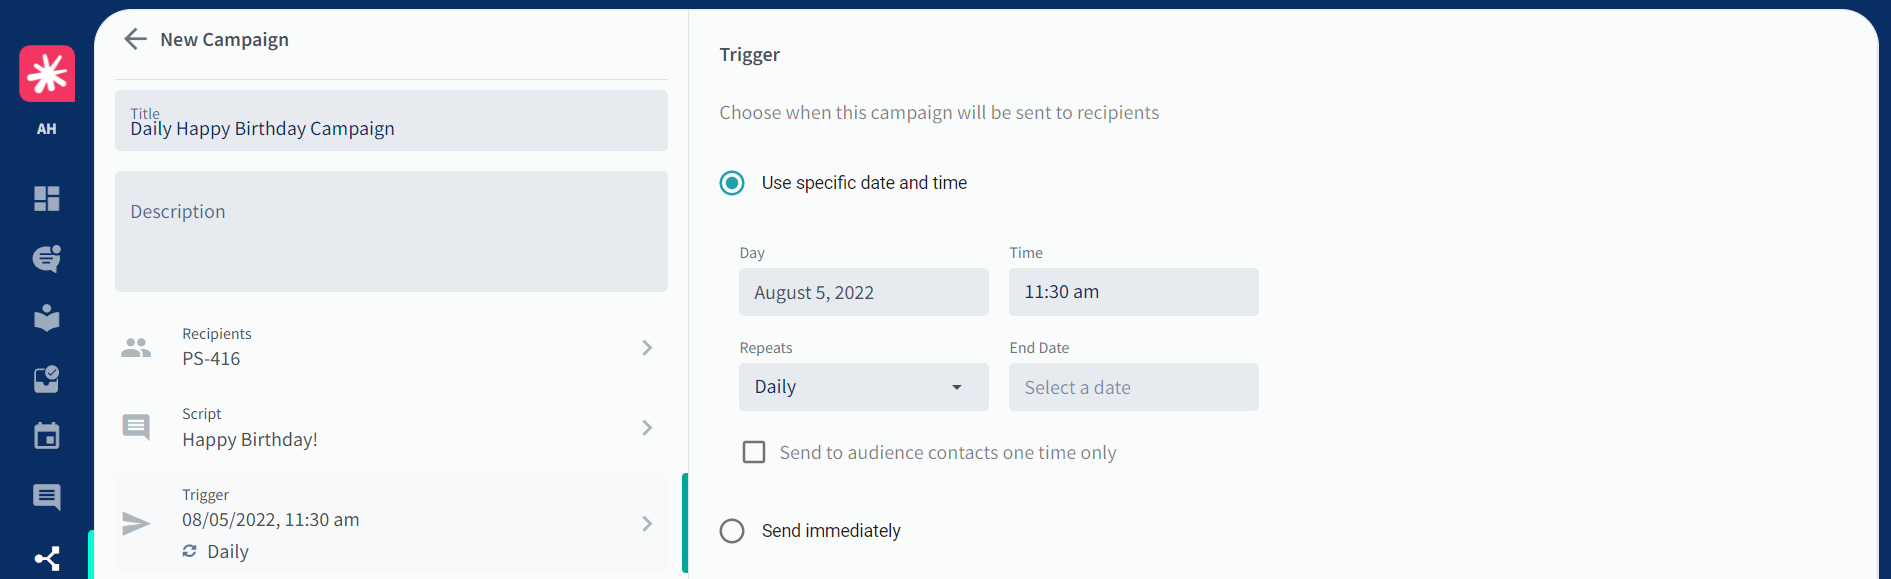
Task: Click the back arrow beside New Campaign
Action: [135, 39]
